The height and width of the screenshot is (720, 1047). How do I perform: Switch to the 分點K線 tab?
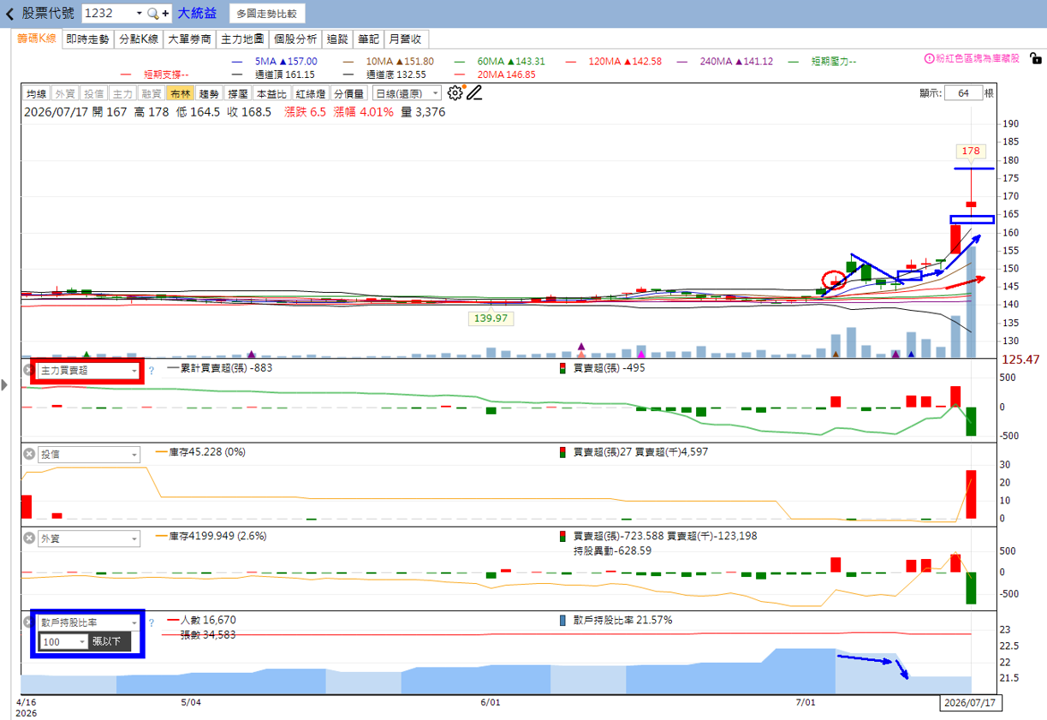pos(139,39)
